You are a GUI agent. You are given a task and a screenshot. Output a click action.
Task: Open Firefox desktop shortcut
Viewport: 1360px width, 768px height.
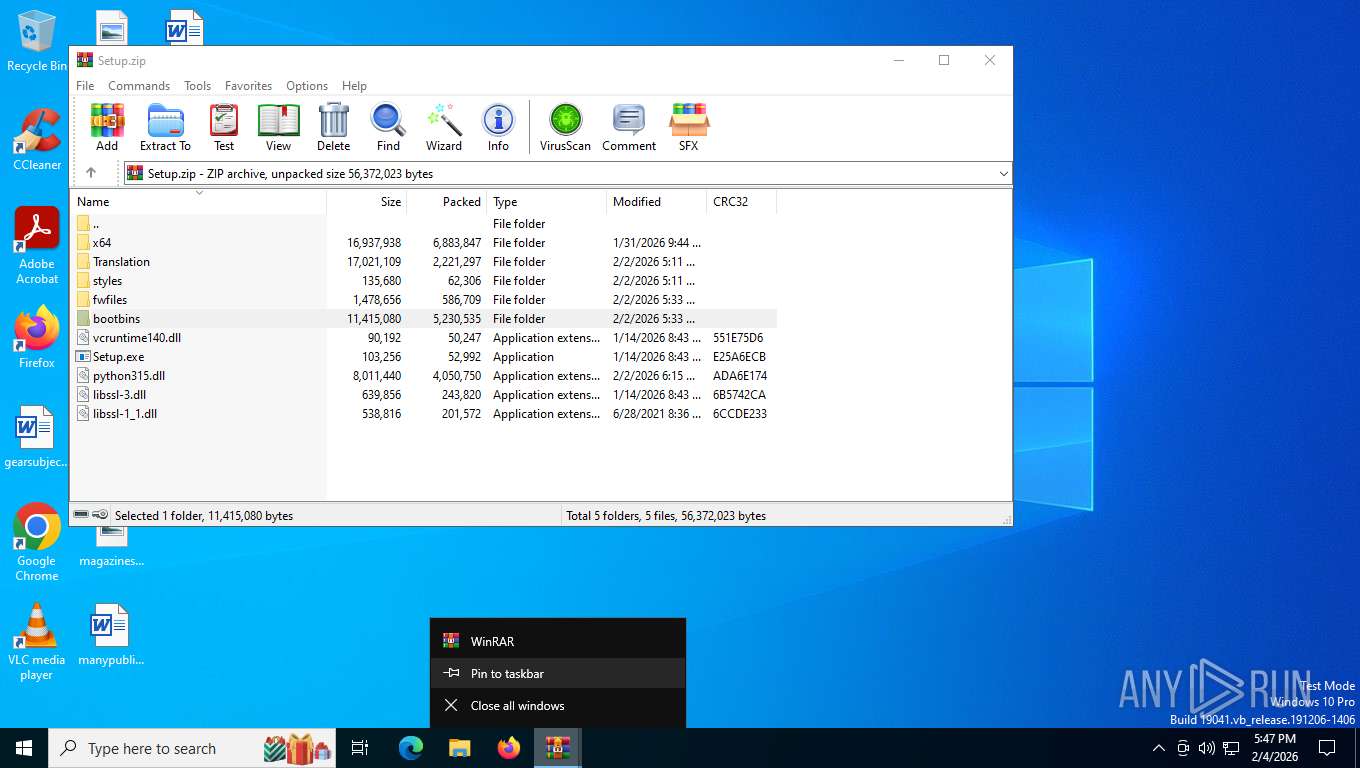click(37, 338)
